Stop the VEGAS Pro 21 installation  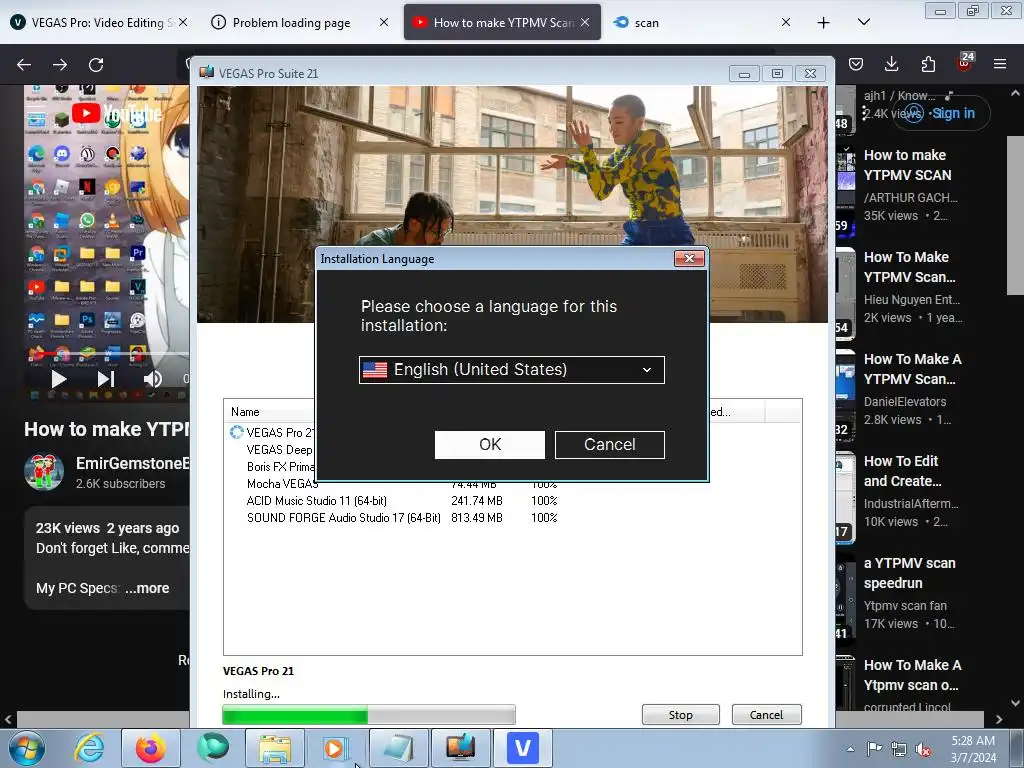click(680, 714)
